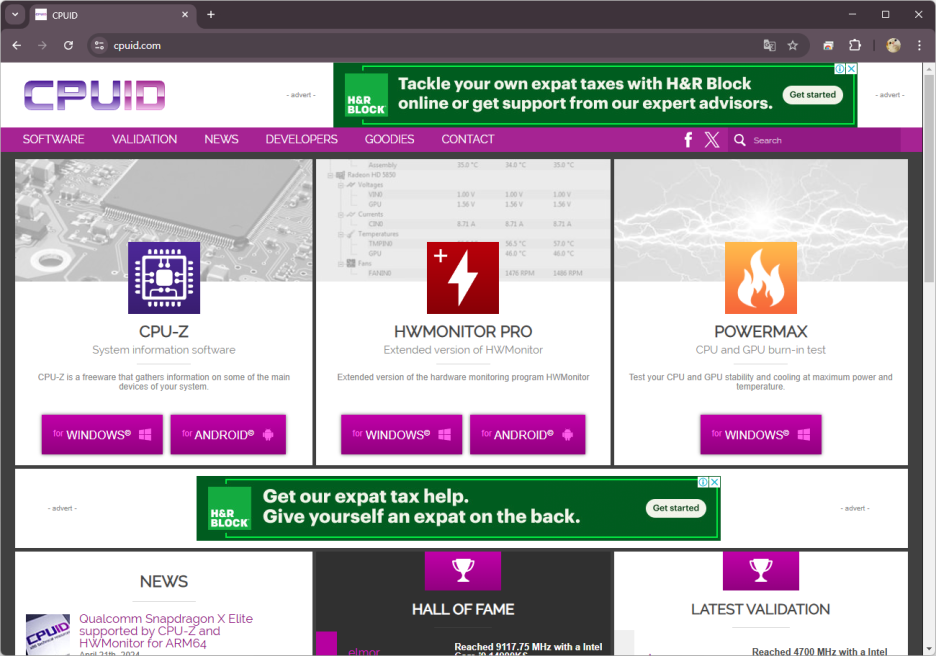This screenshot has height=656, width=936.
Task: Click the HALL OF FAME heading
Action: [x=463, y=609]
